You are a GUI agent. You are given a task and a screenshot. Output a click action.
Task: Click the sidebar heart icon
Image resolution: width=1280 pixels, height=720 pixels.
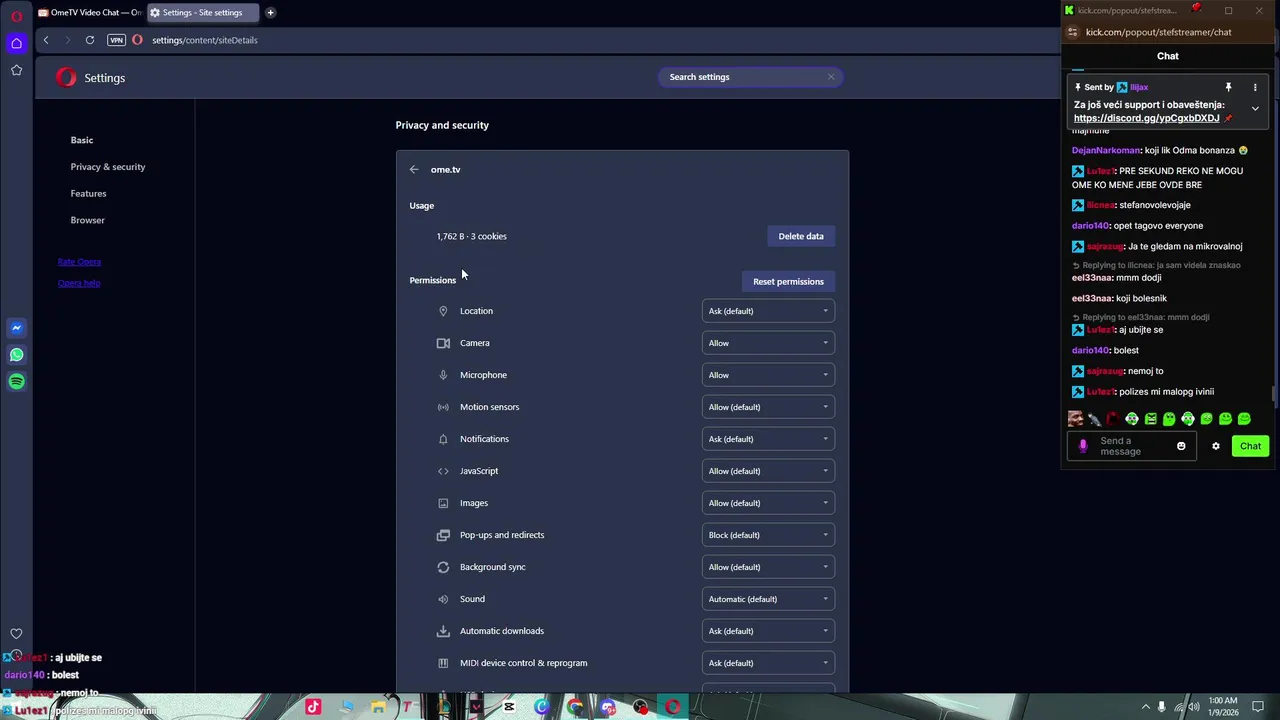coord(16,633)
